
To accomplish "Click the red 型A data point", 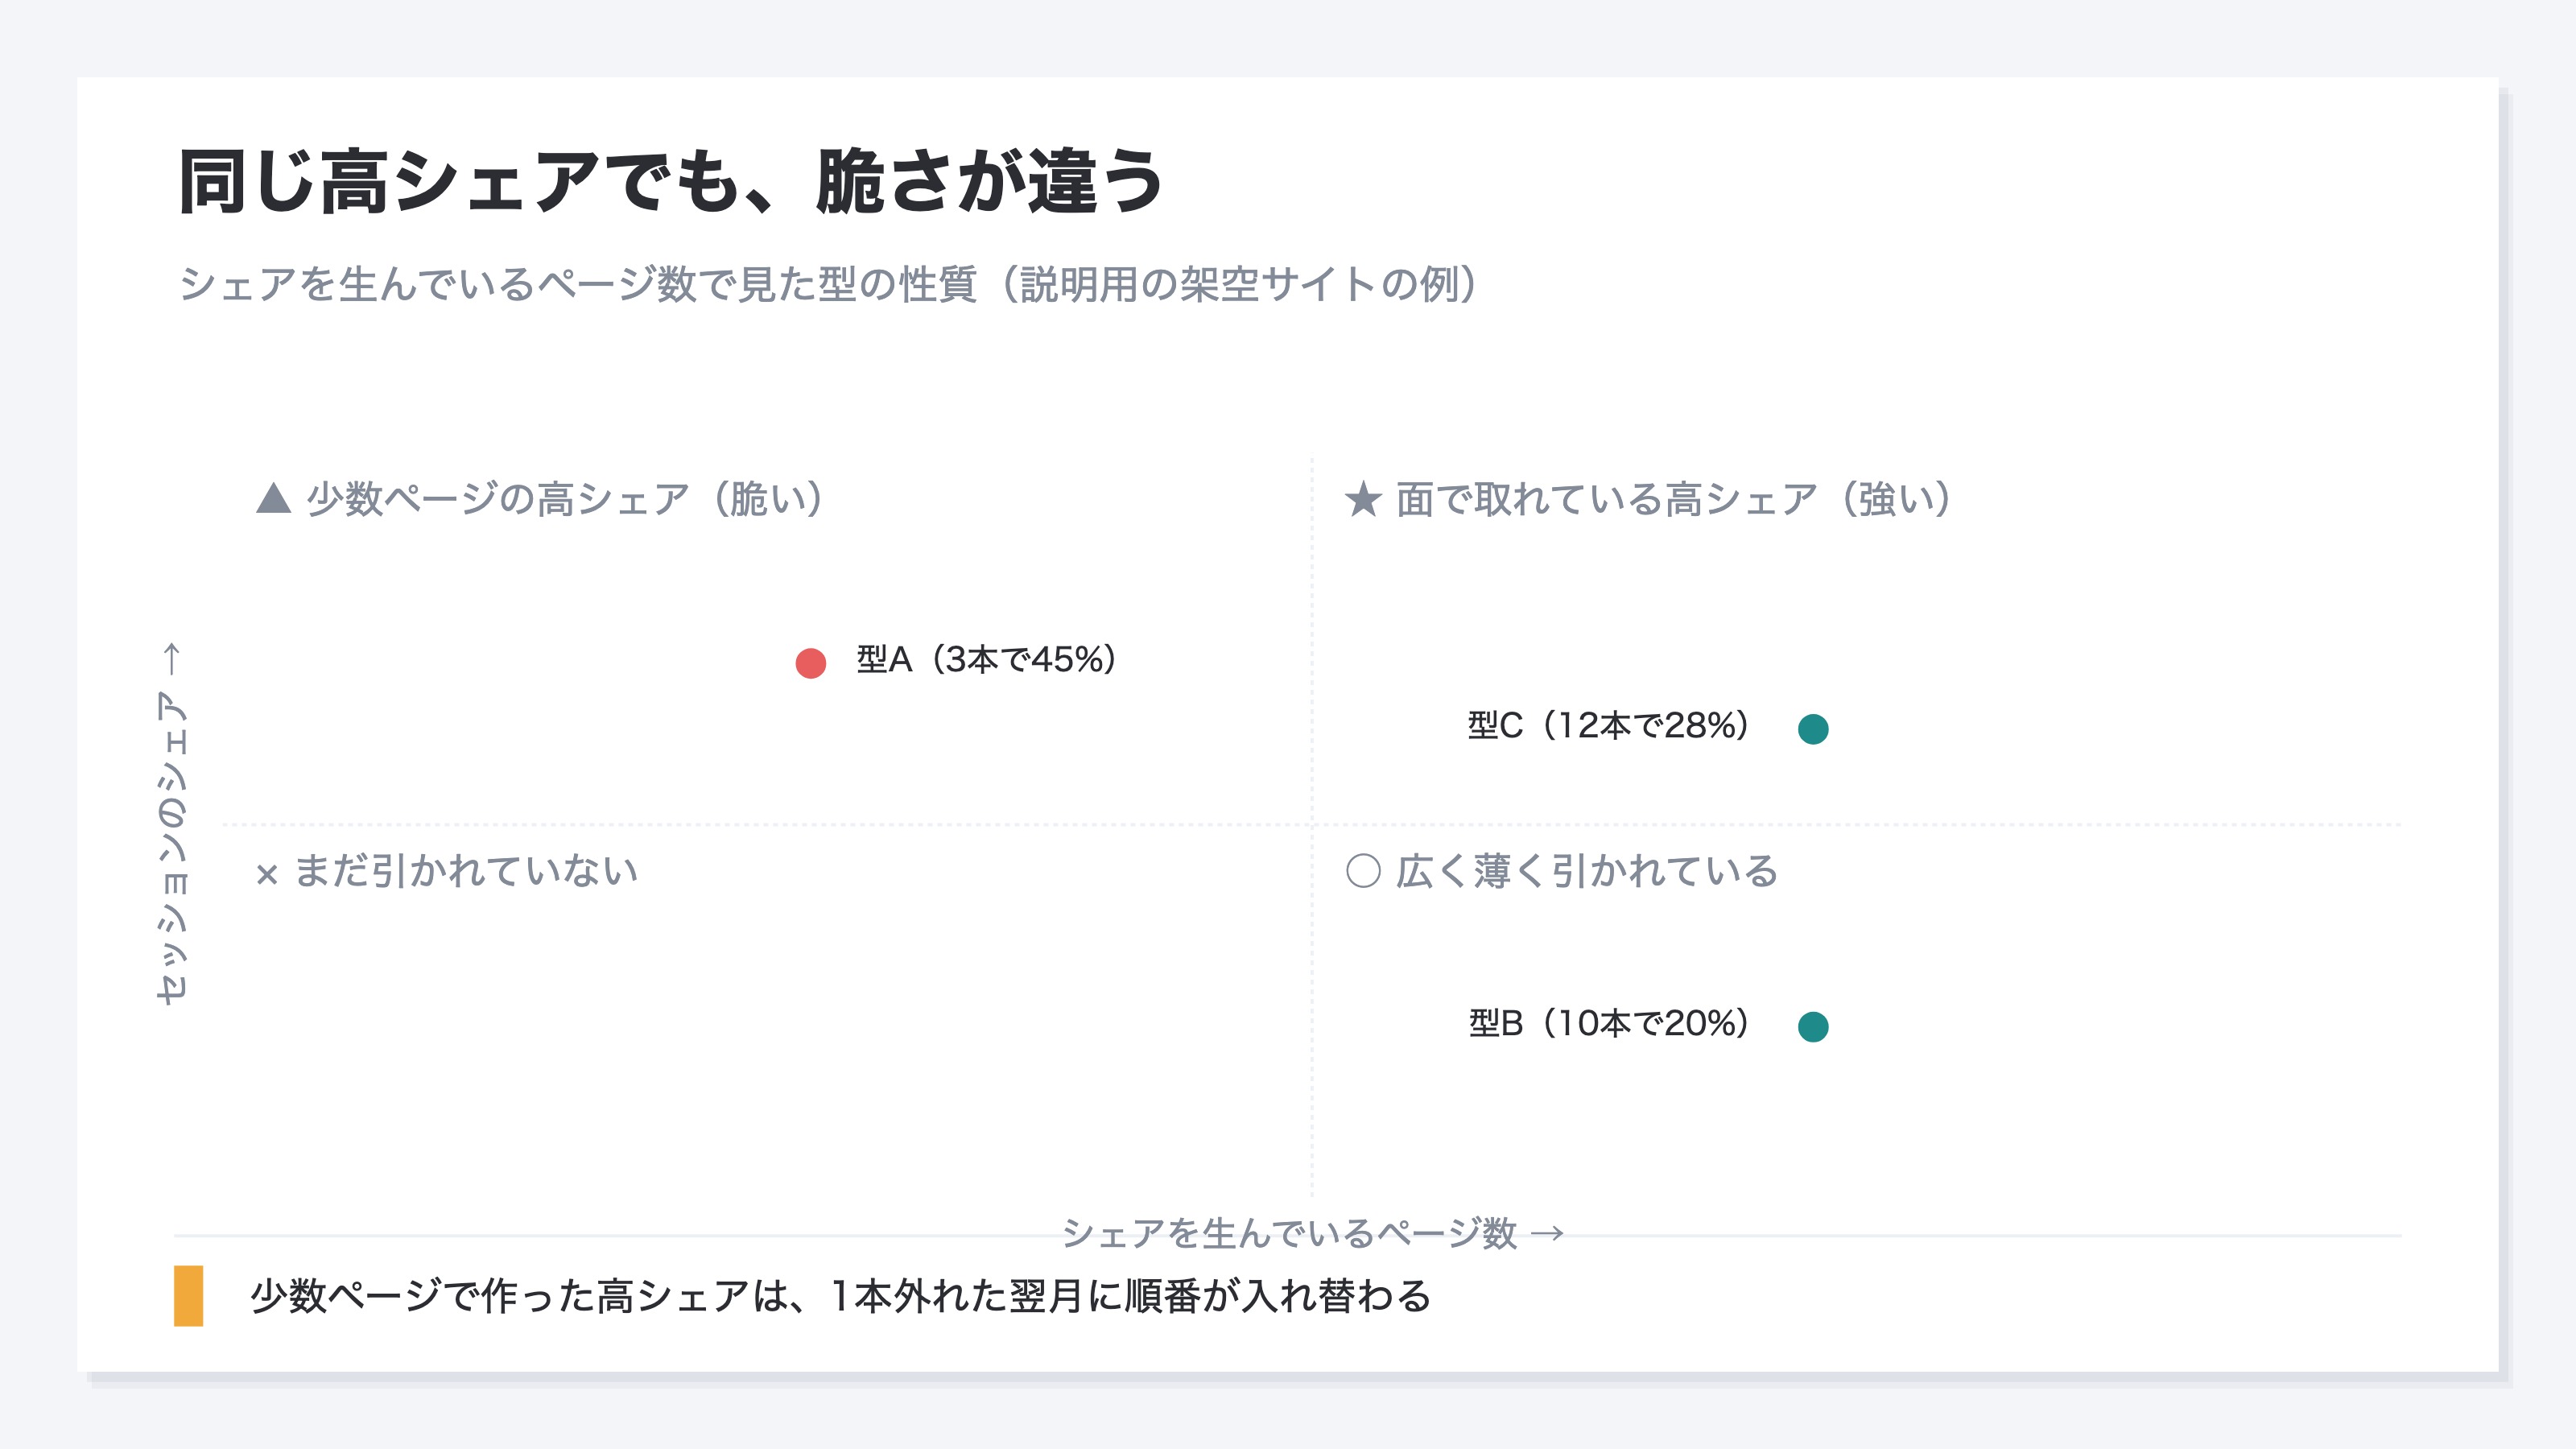I will tap(810, 663).
